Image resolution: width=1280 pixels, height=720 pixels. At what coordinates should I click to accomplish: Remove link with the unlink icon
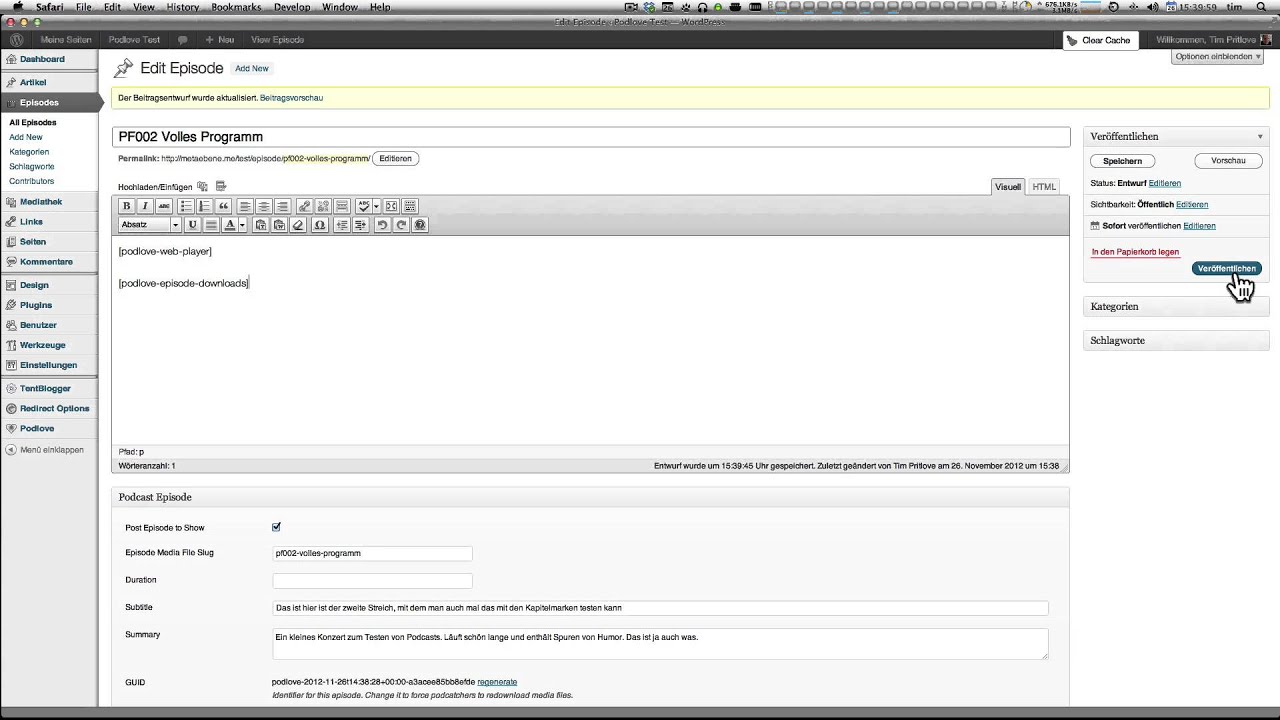(323, 206)
